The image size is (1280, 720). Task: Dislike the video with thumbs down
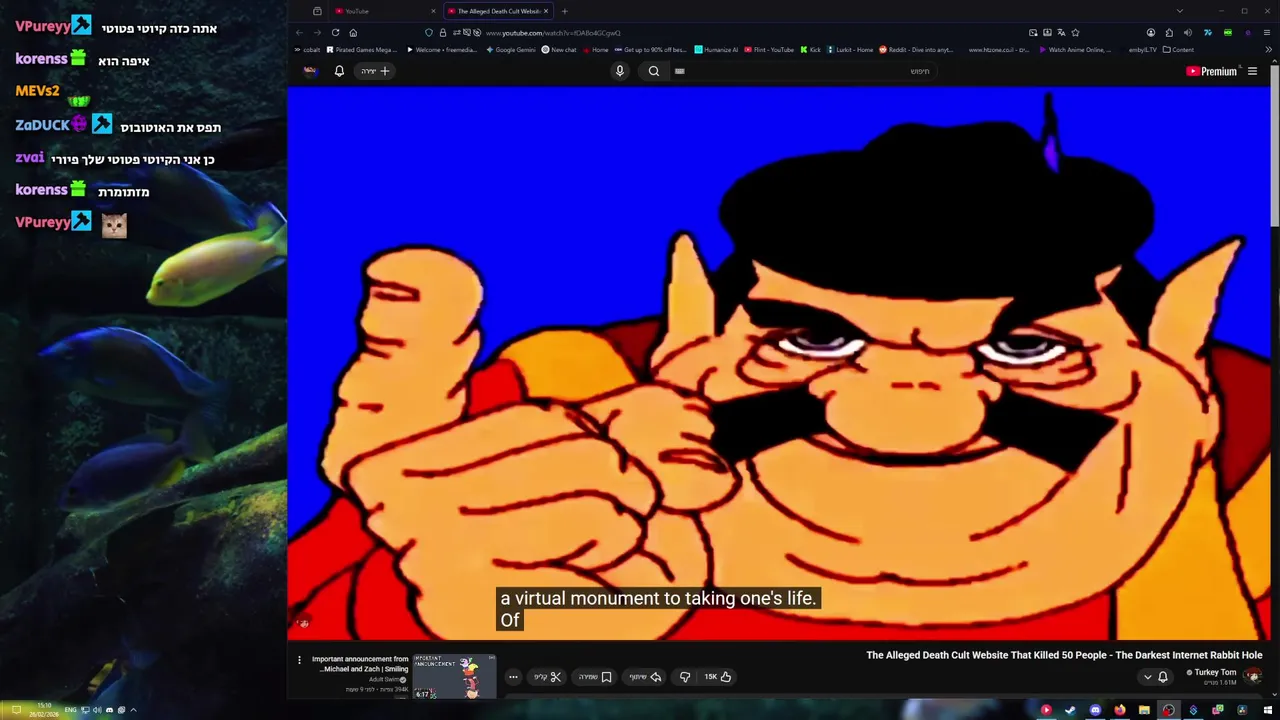pos(685,677)
